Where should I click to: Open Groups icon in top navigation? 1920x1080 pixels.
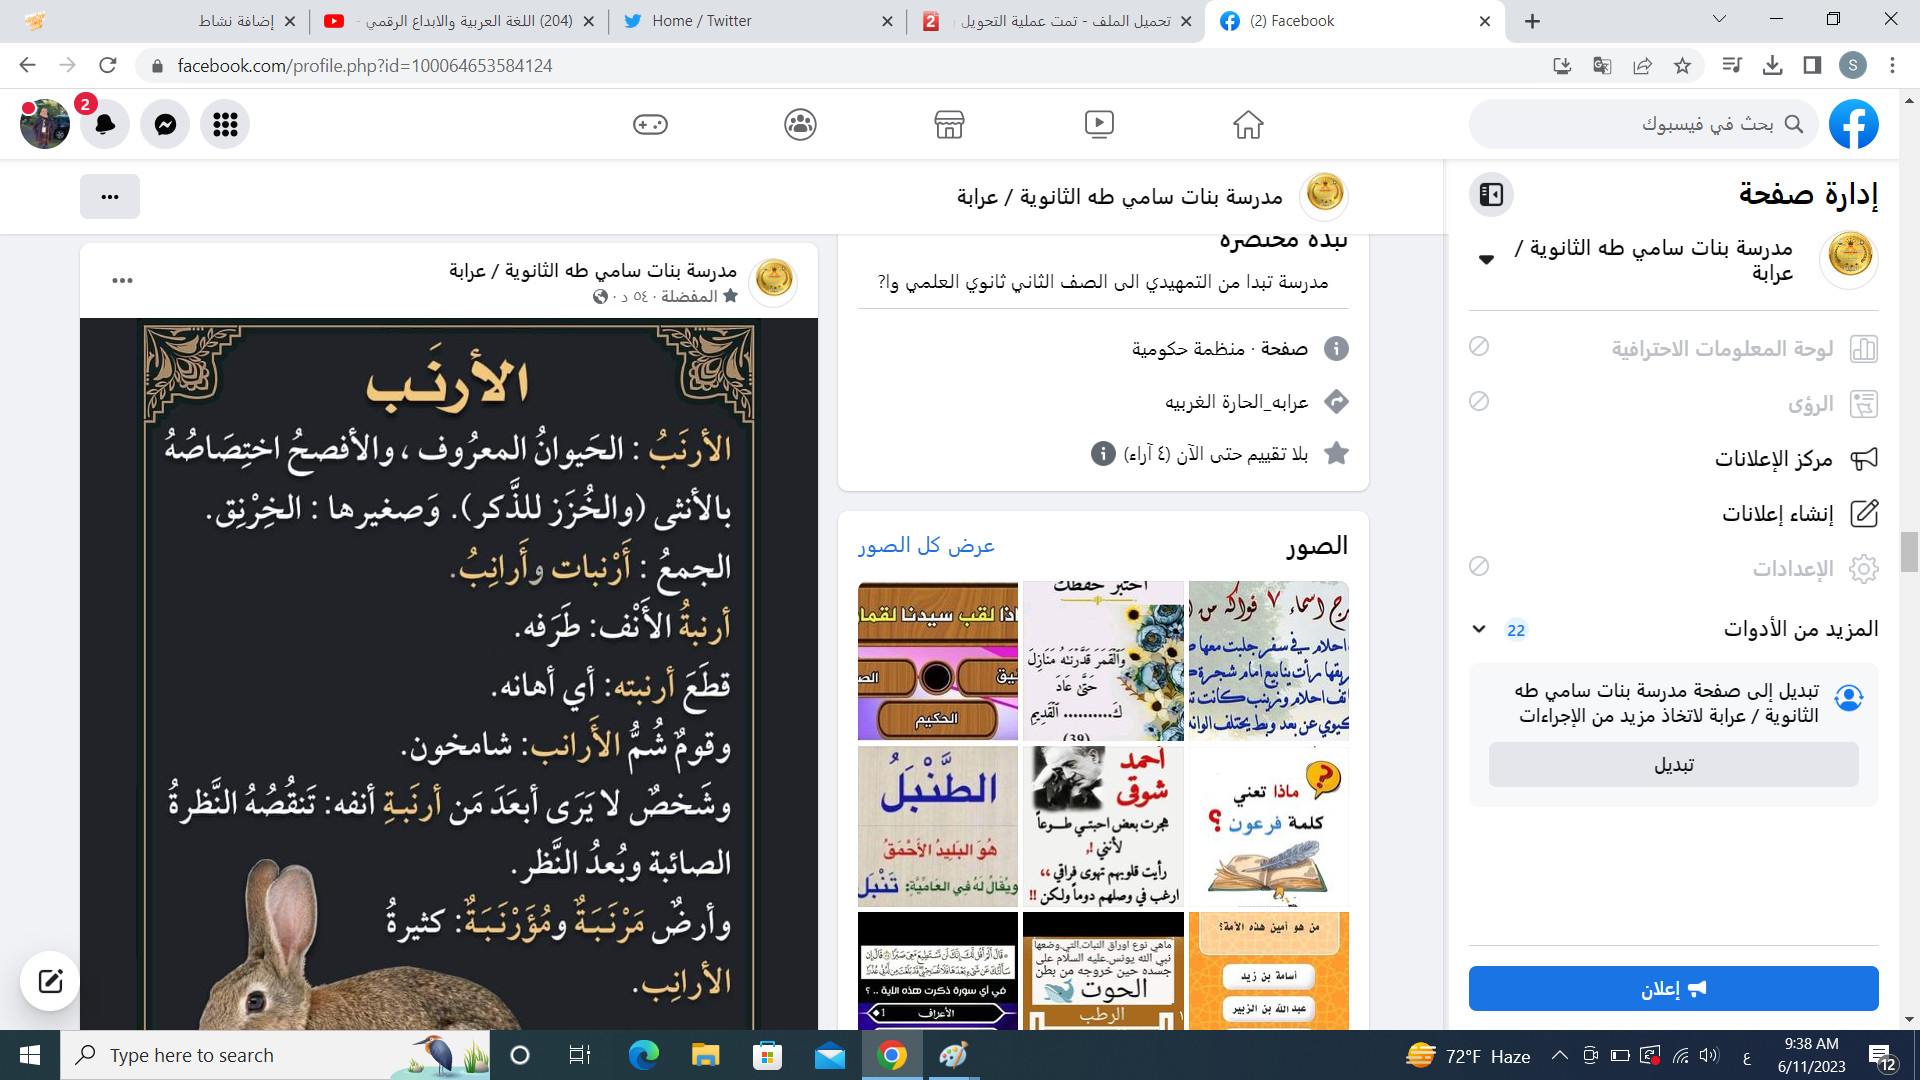[800, 124]
